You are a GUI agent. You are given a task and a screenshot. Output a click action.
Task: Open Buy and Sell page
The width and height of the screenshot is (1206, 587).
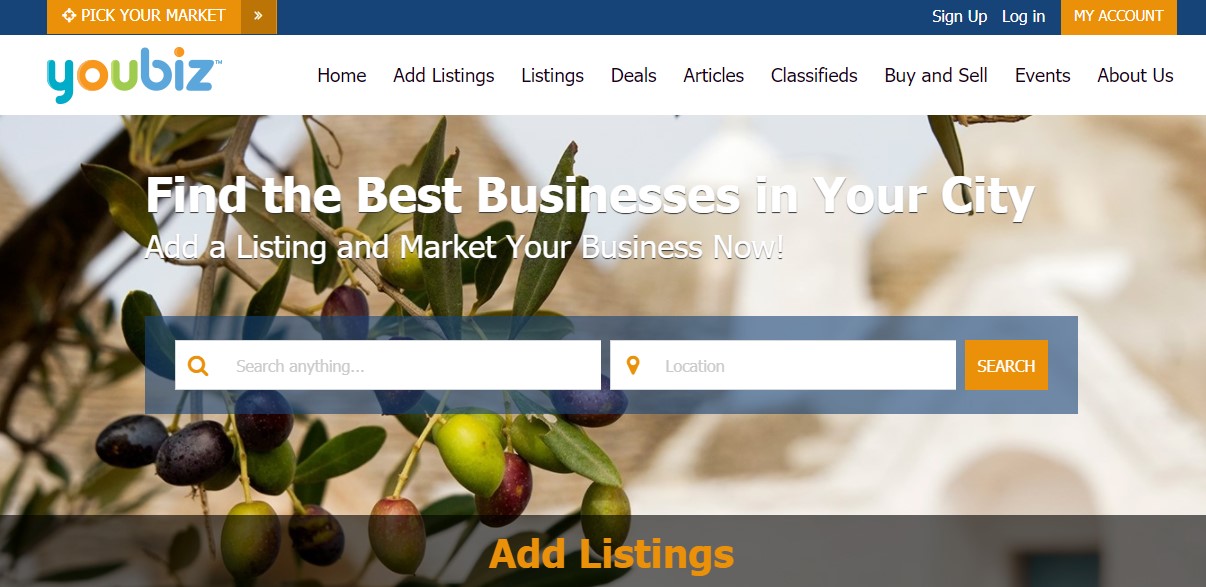[936, 75]
